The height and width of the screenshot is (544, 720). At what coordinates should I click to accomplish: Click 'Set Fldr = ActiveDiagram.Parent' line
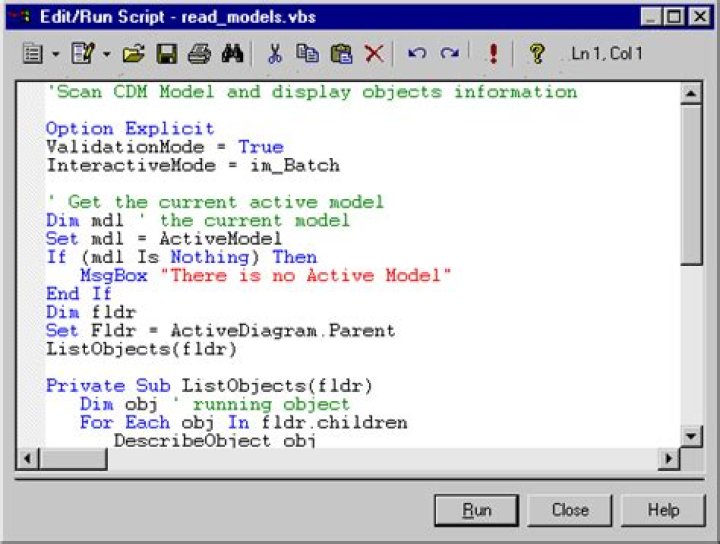[220, 331]
